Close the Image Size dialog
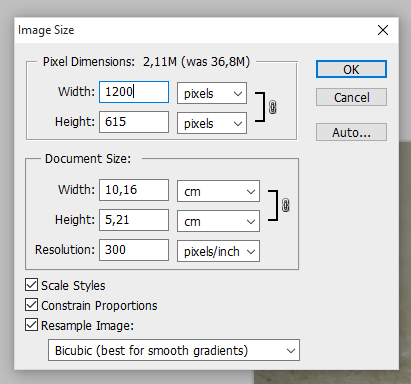Viewport: 411px width, 384px height. tap(383, 30)
